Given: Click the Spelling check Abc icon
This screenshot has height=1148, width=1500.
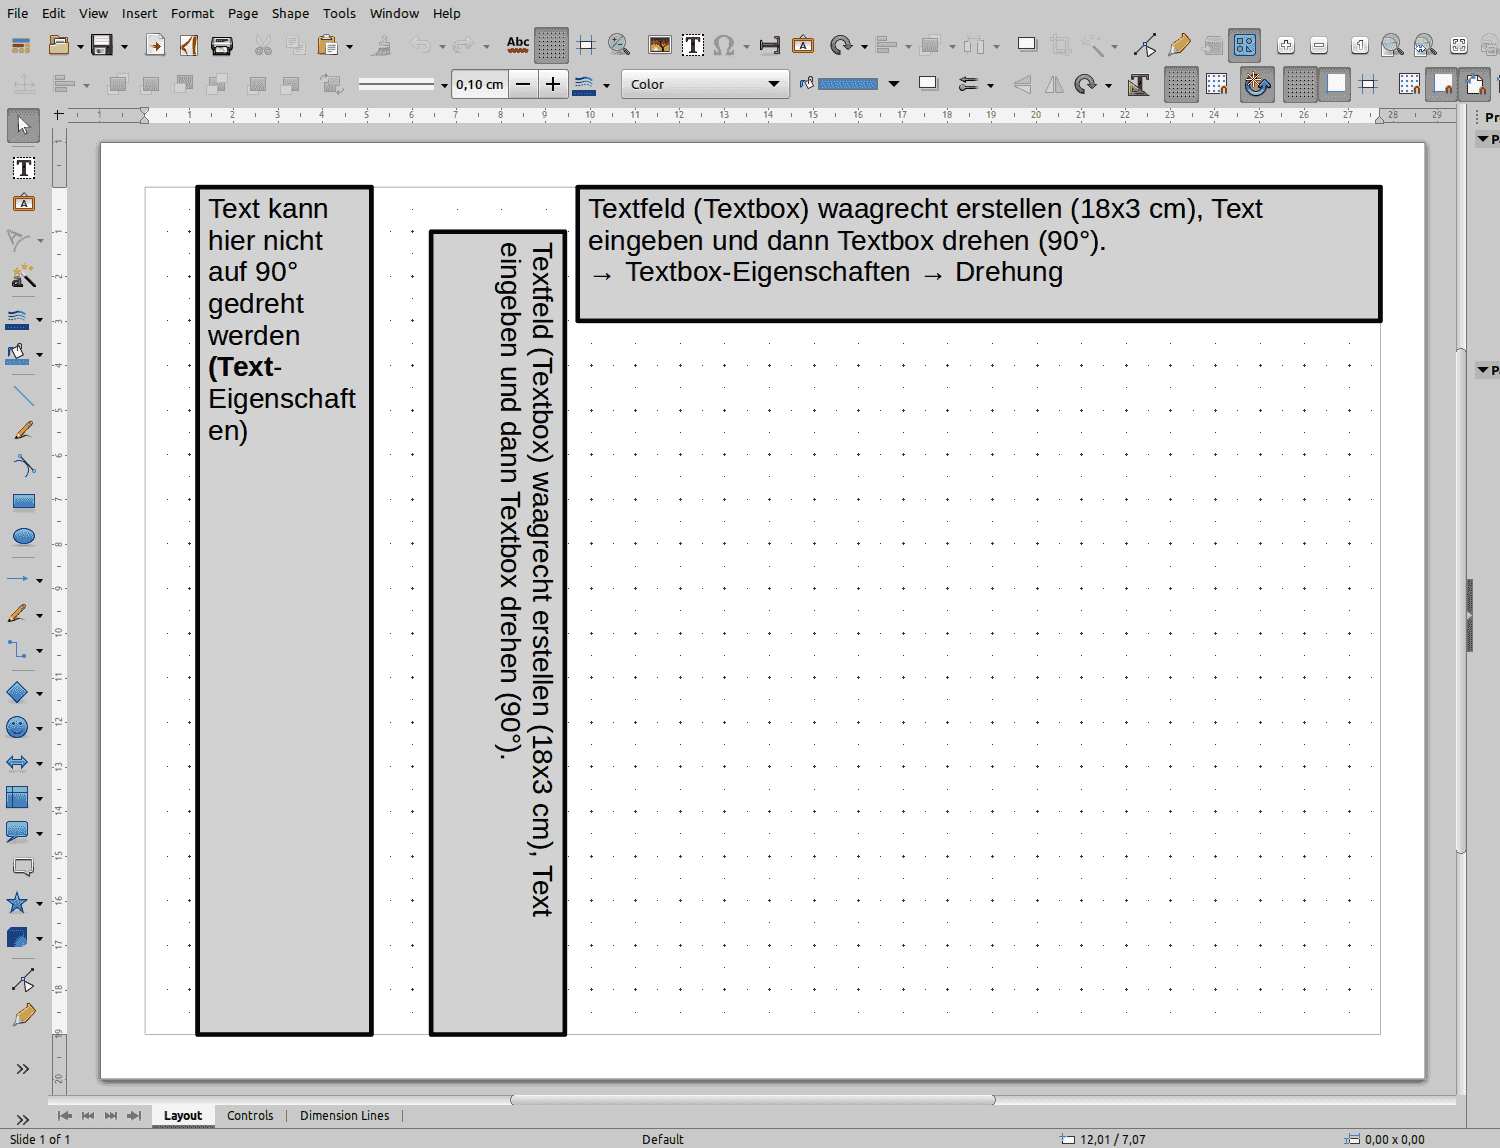Looking at the screenshot, I should click(x=518, y=45).
